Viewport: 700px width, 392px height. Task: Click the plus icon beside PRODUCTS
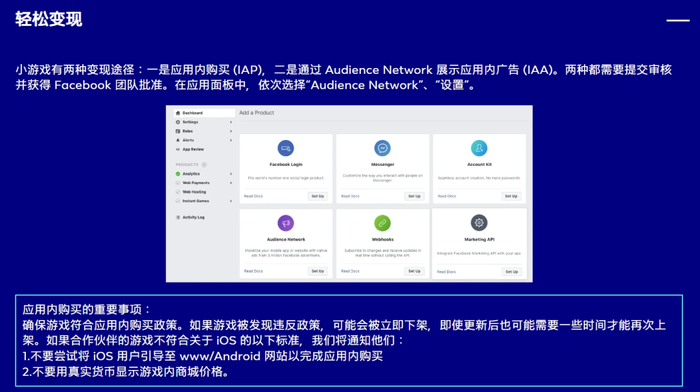click(204, 165)
